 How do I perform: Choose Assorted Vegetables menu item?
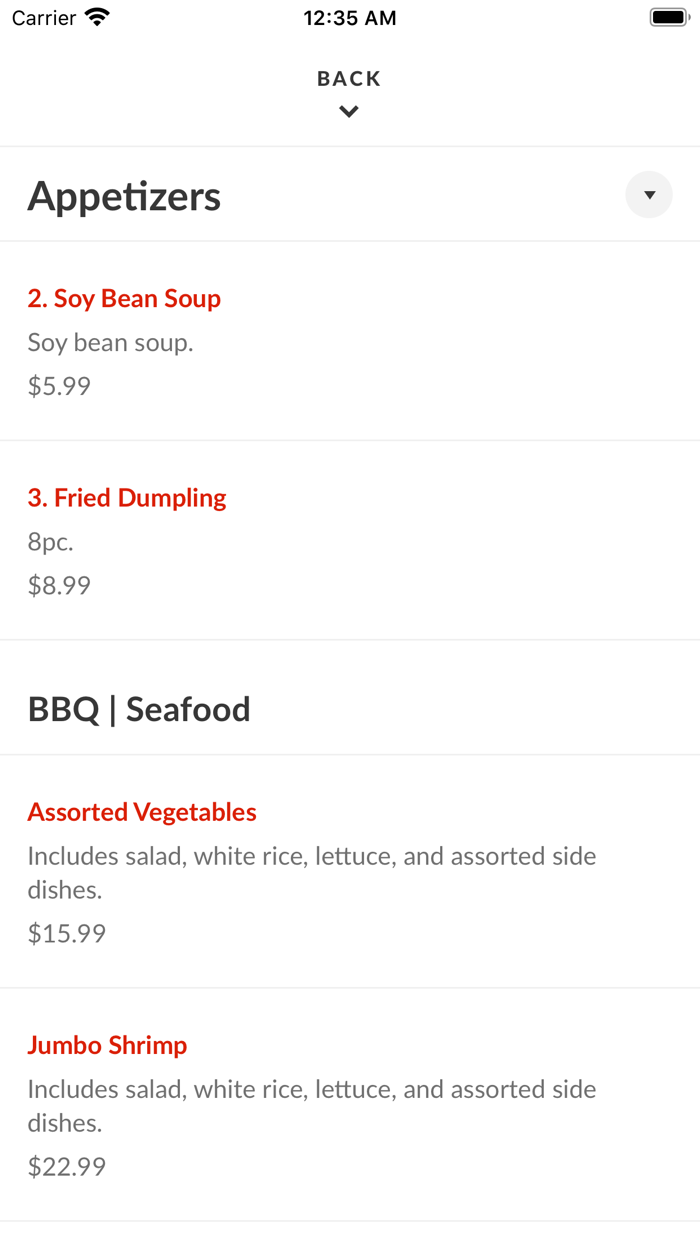pyautogui.click(x=142, y=812)
